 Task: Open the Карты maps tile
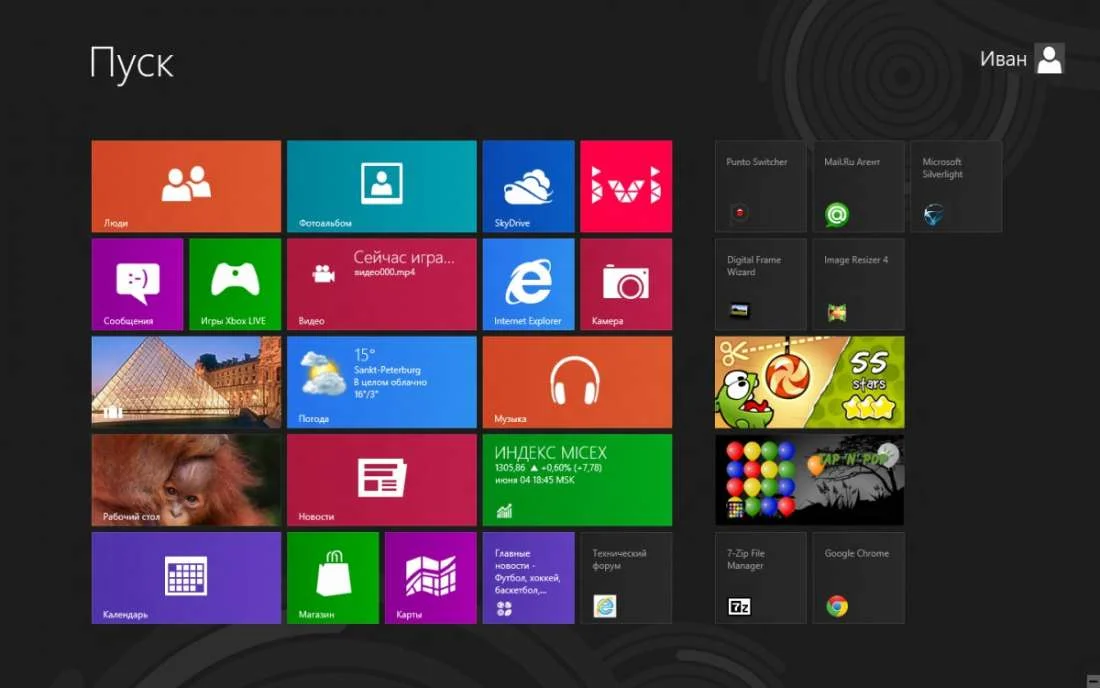[431, 578]
